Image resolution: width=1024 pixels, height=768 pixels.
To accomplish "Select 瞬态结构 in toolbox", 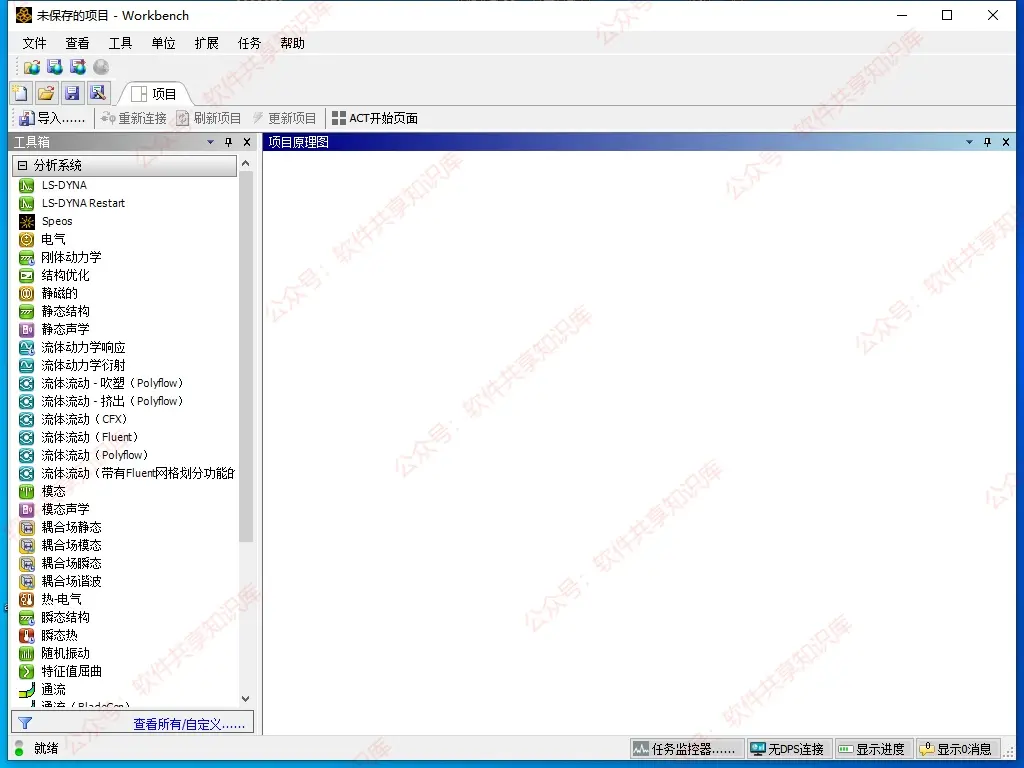I will click(65, 617).
